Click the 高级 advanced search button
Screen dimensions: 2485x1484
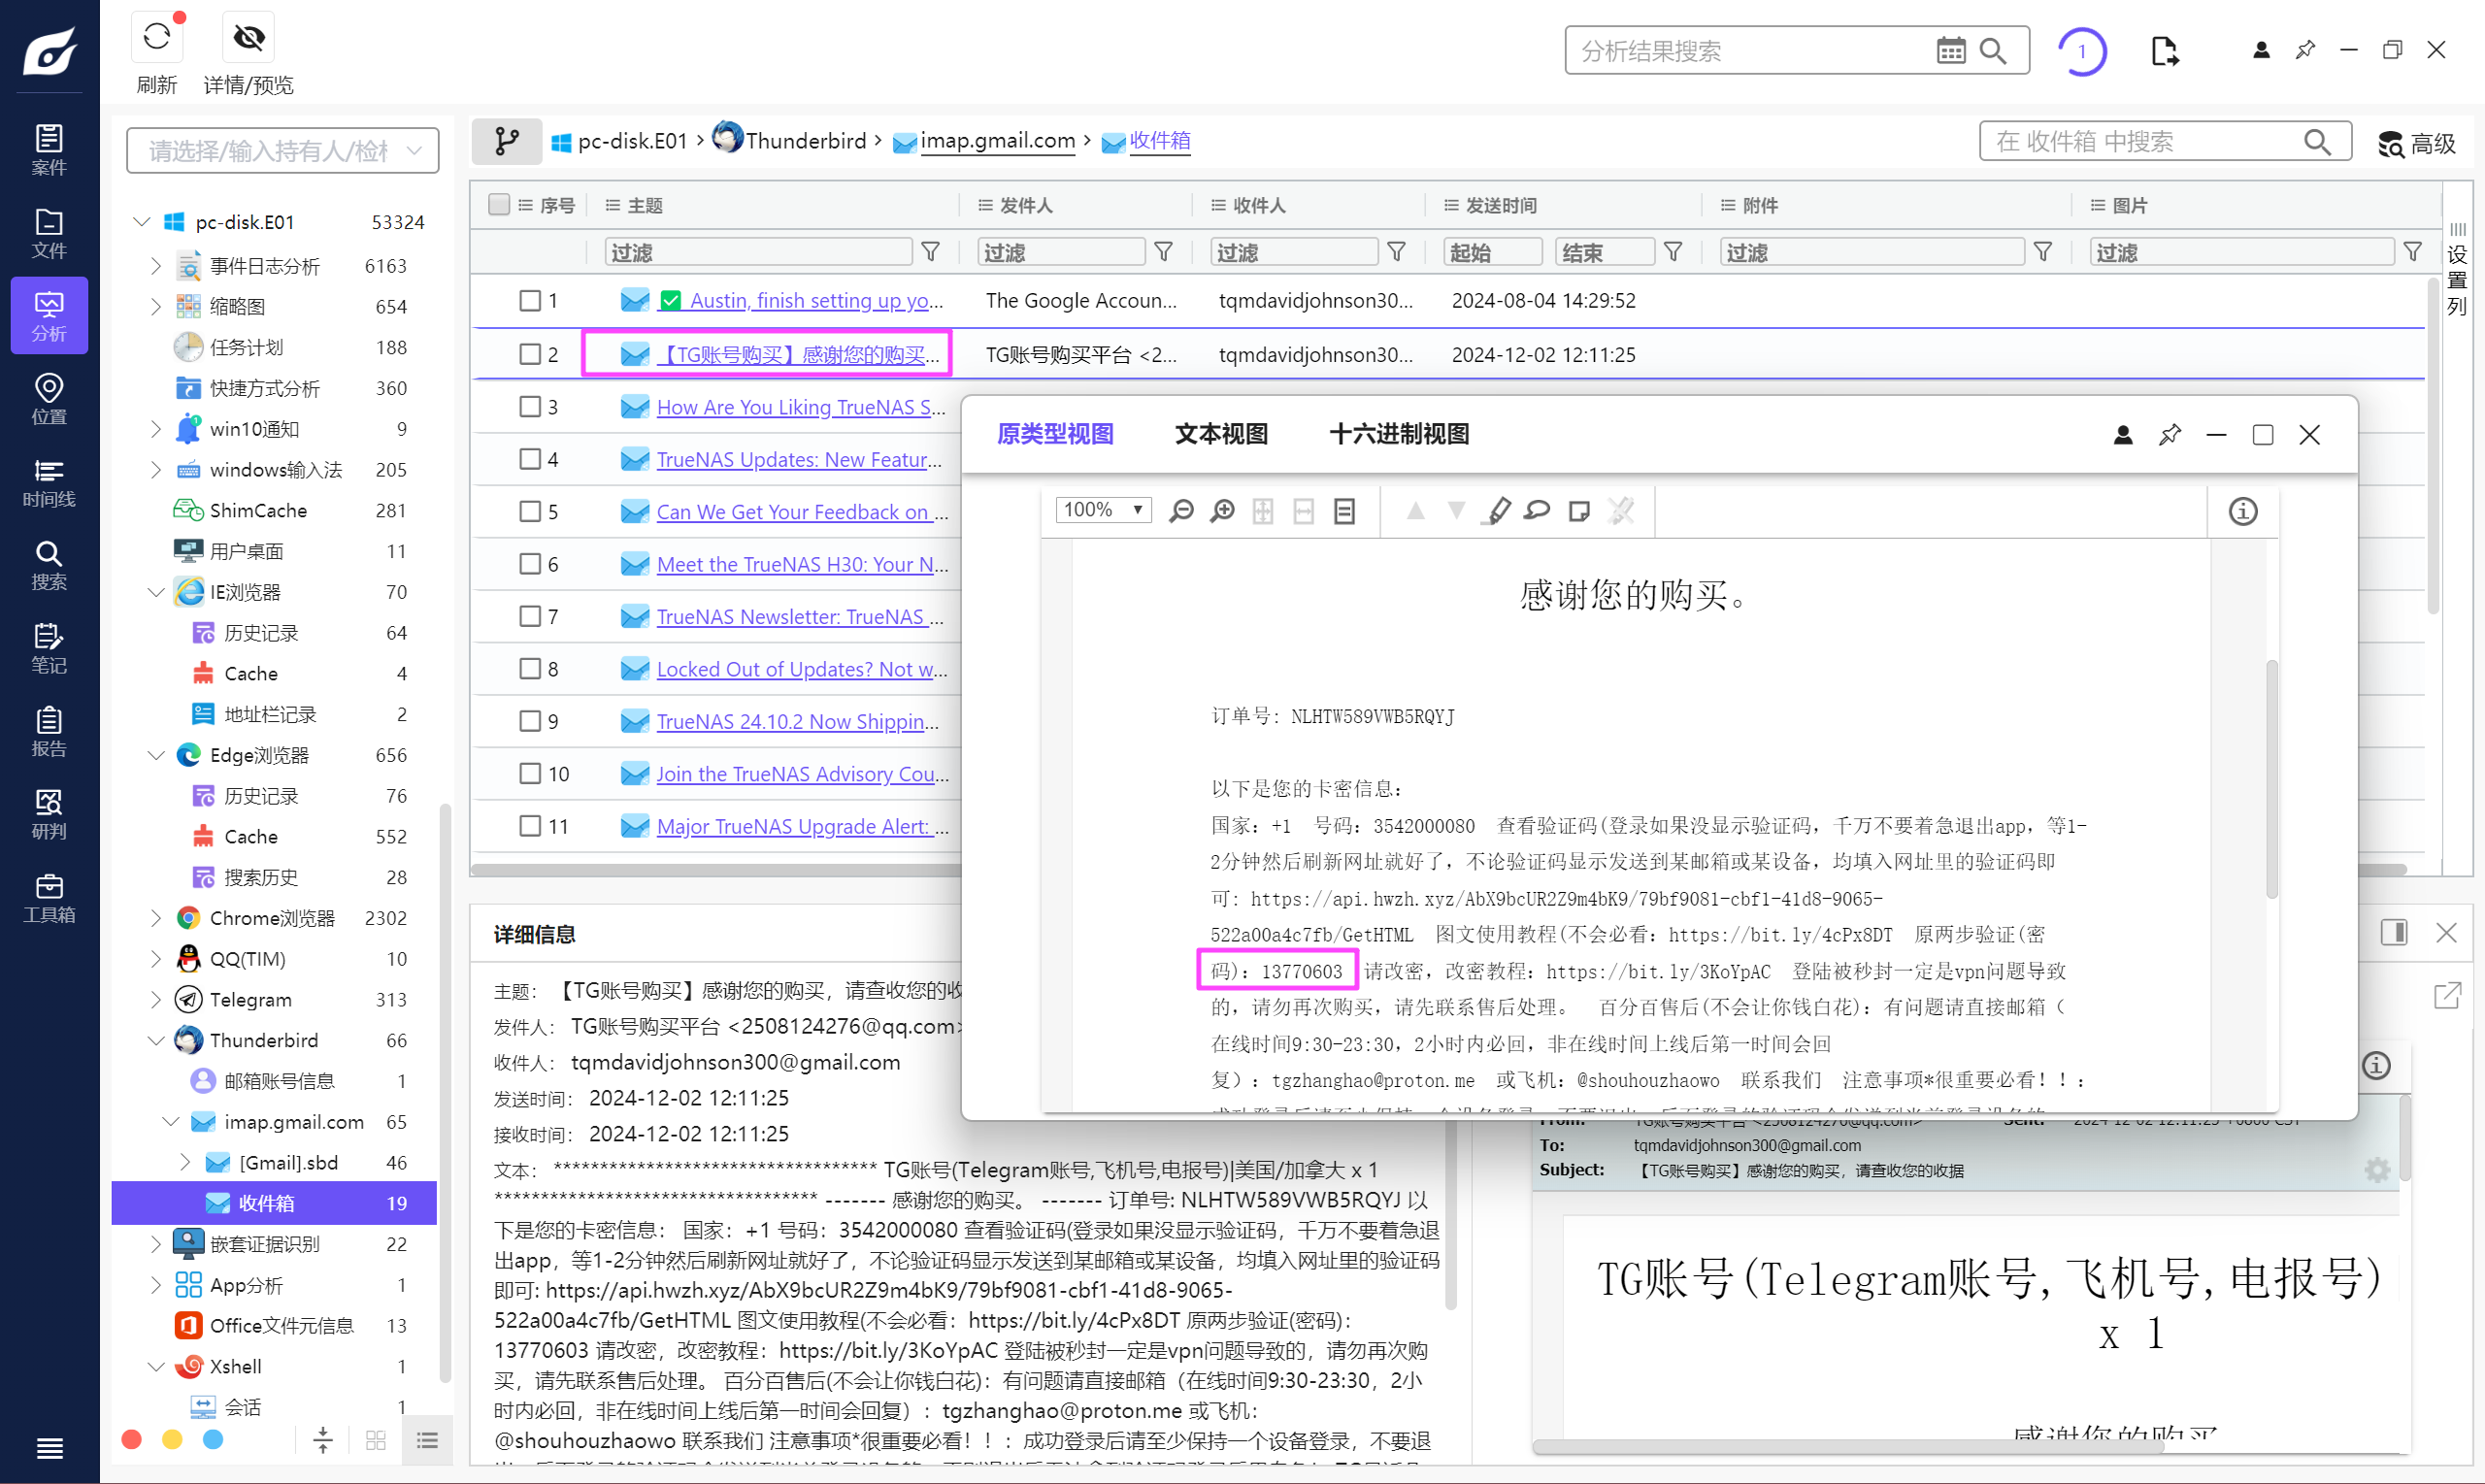coord(2416,143)
